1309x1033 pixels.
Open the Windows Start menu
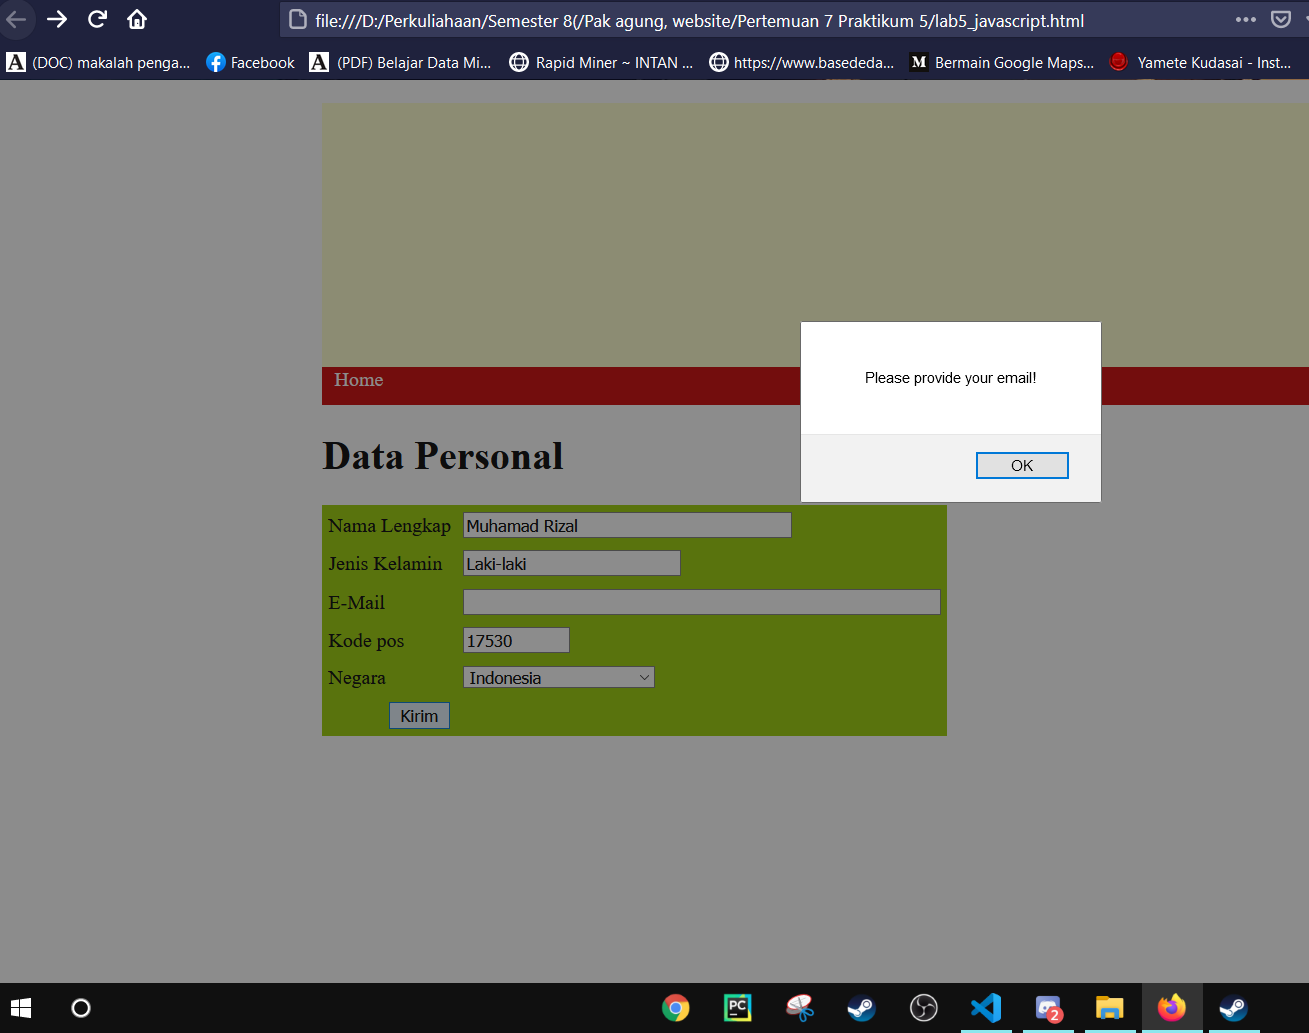click(x=20, y=1007)
